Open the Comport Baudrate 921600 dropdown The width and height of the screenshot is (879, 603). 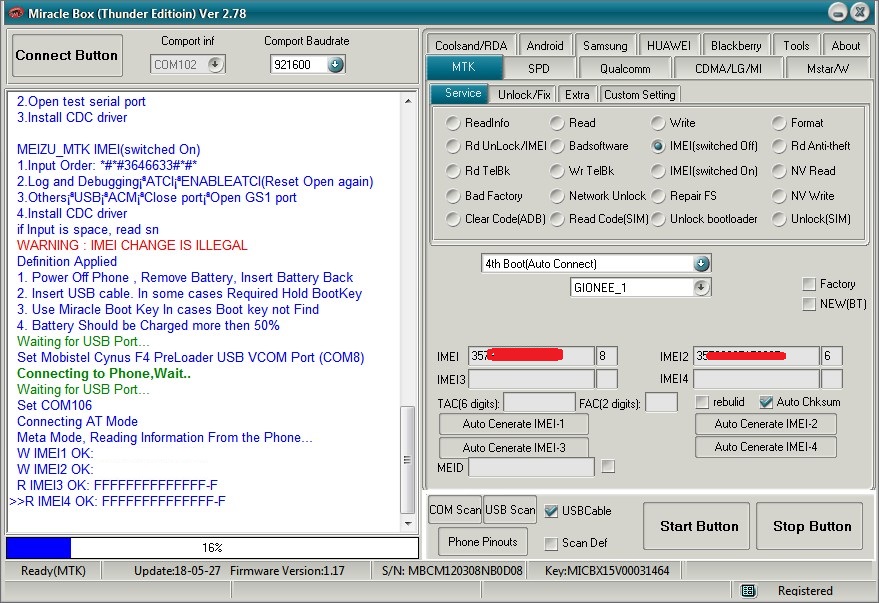coord(335,64)
